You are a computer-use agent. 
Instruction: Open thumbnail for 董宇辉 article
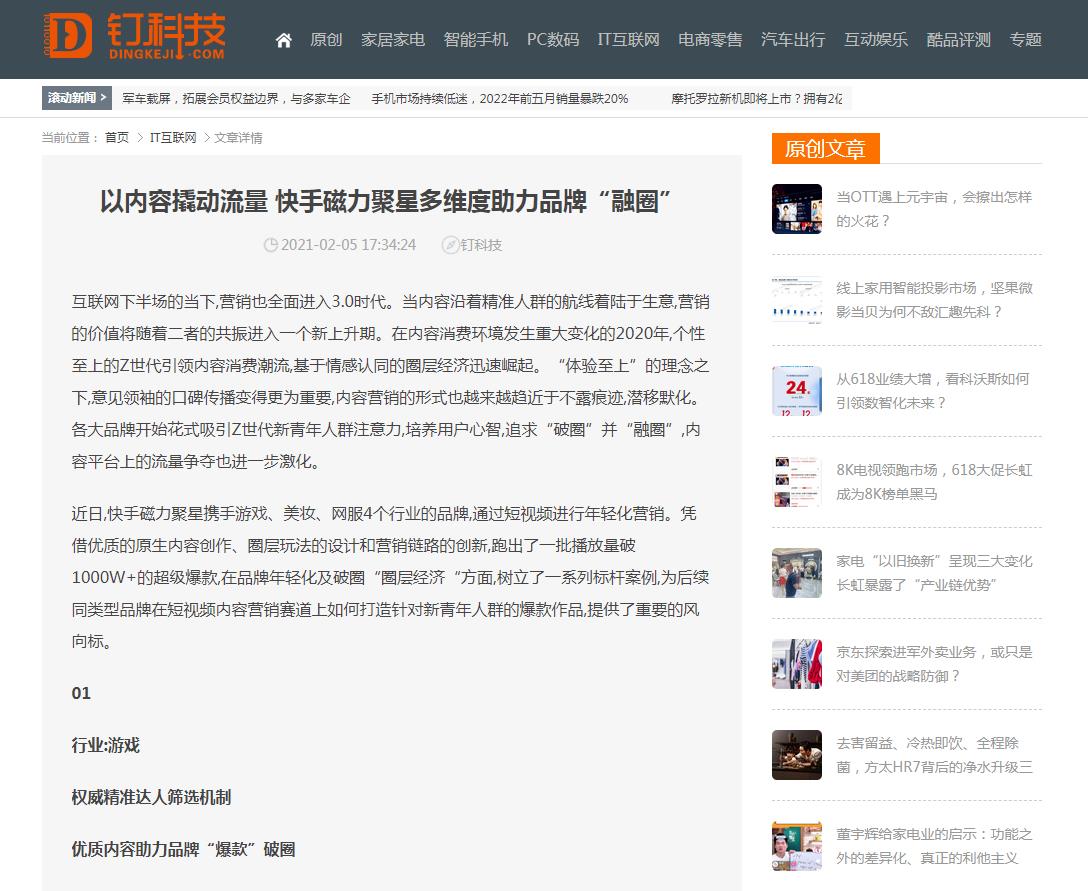(797, 845)
